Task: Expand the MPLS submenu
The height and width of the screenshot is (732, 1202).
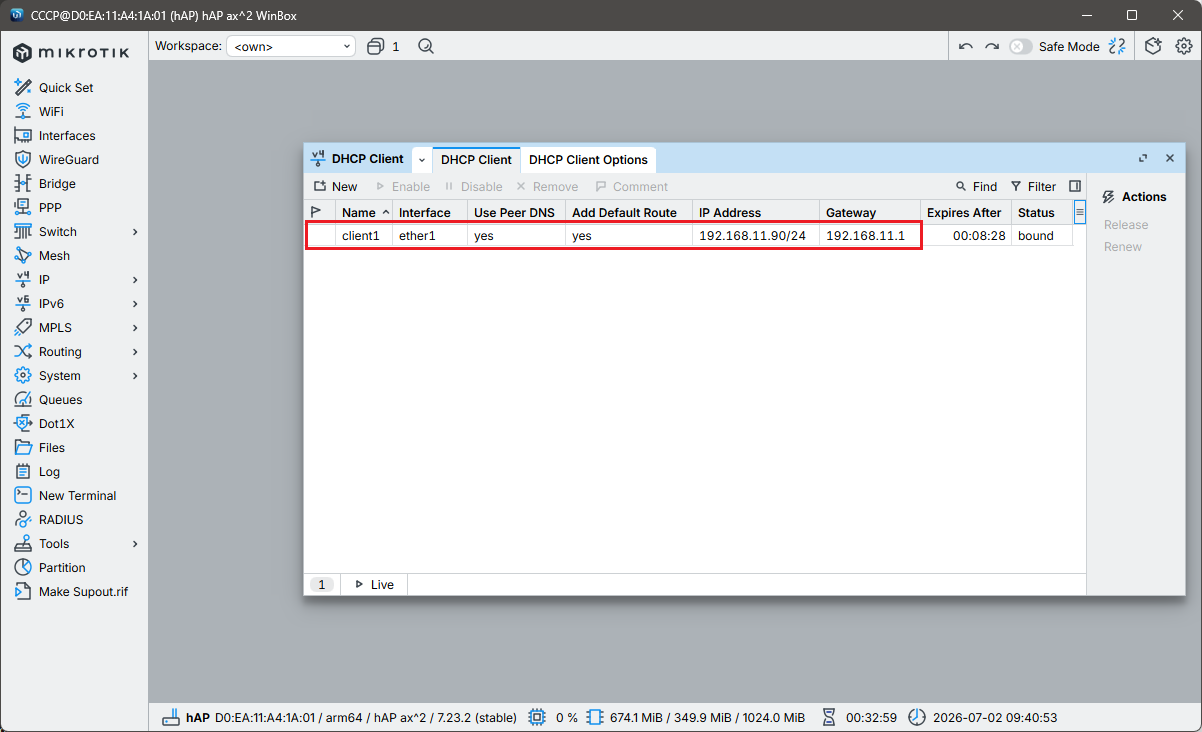Action: (x=135, y=328)
